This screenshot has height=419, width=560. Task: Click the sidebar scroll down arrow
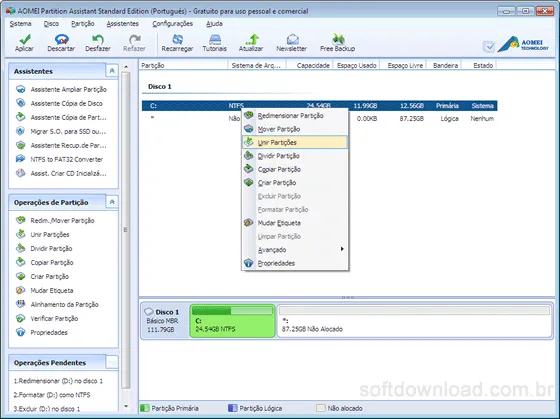pos(126,406)
